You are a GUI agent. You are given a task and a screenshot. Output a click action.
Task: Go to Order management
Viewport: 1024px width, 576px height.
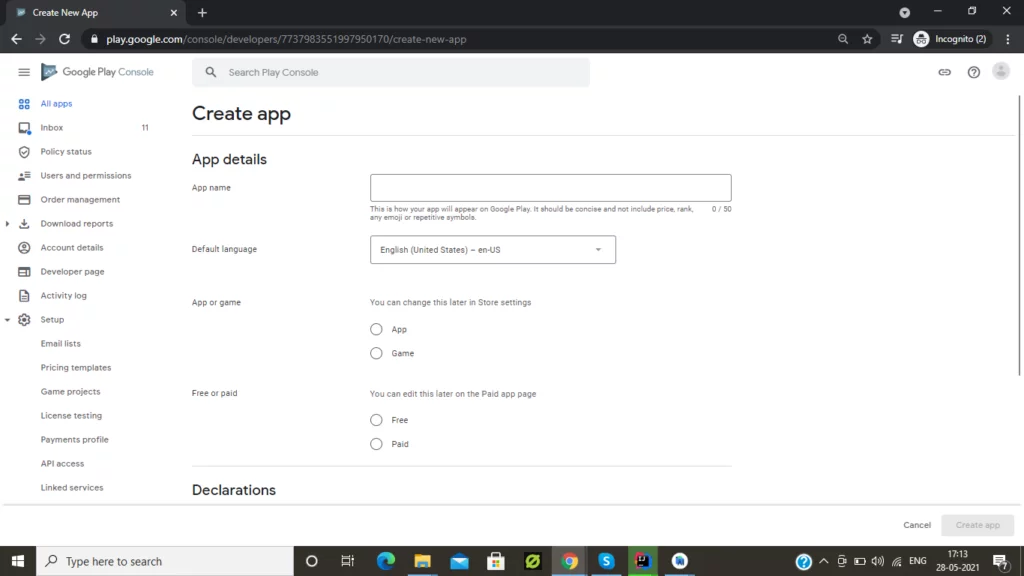point(78,199)
